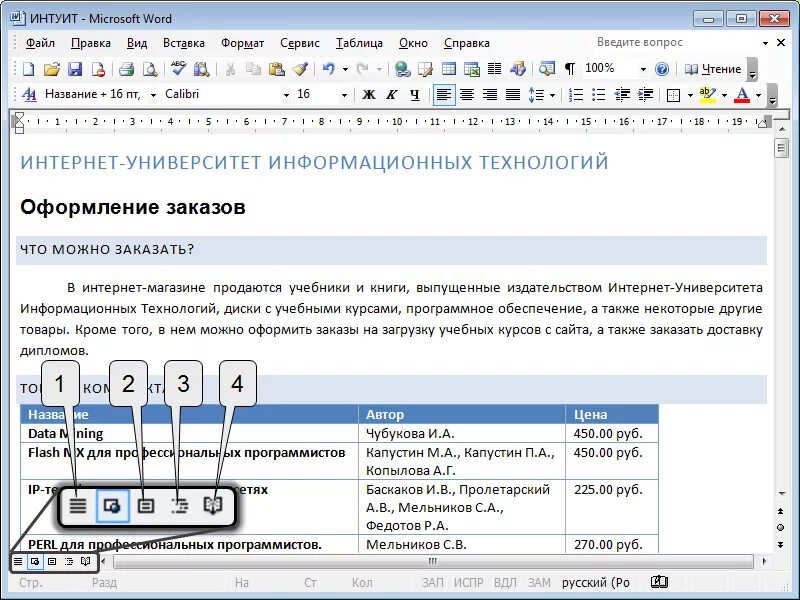
Task: Toggle italic (К) formatting
Action: click(391, 95)
